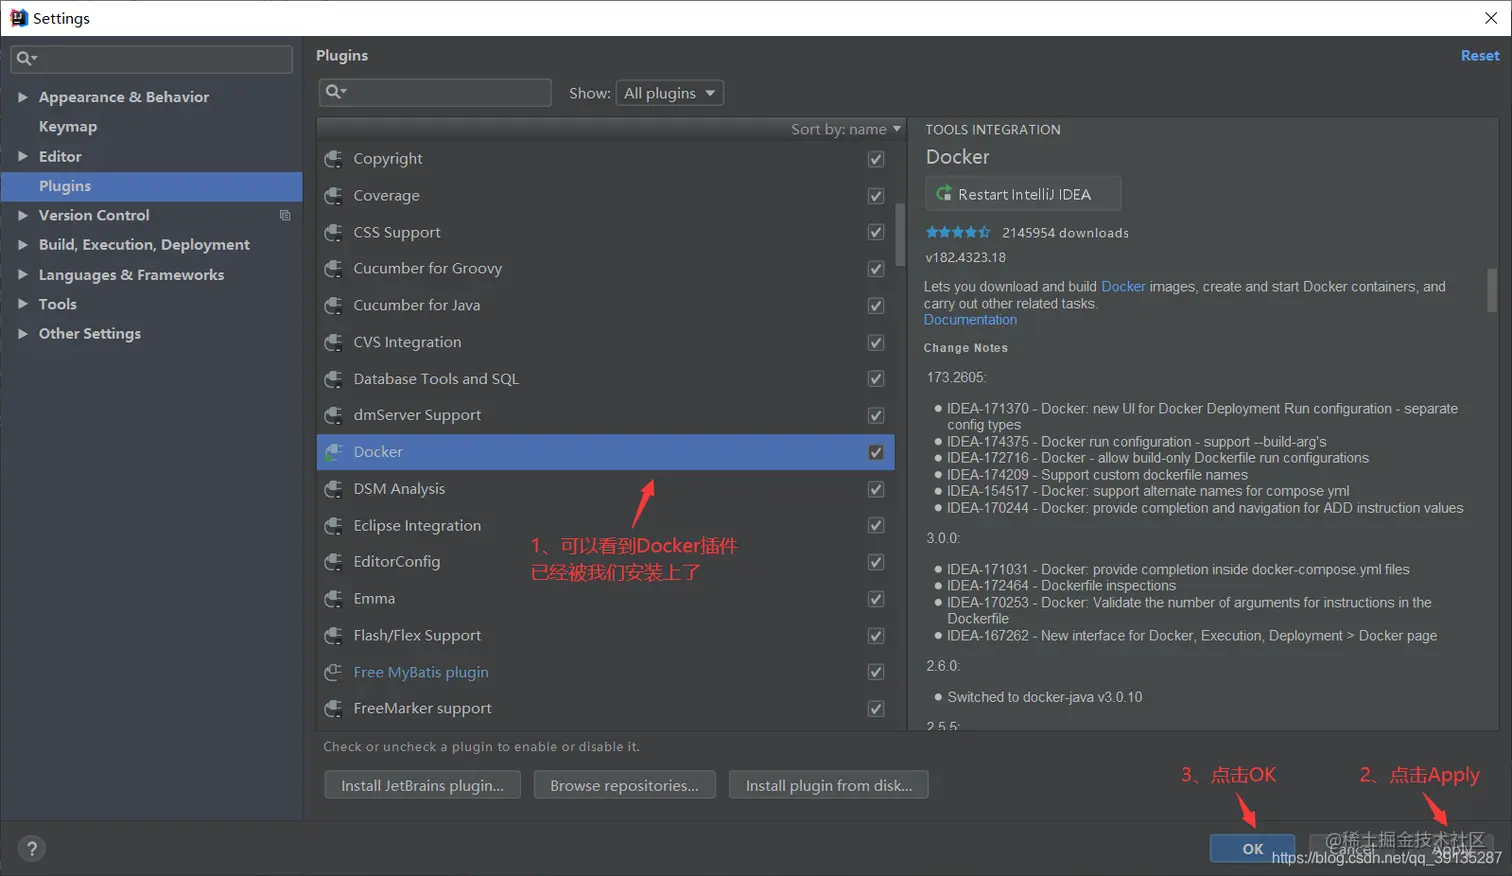The width and height of the screenshot is (1512, 876).
Task: Click Install JetBrains plugin button
Action: [422, 785]
